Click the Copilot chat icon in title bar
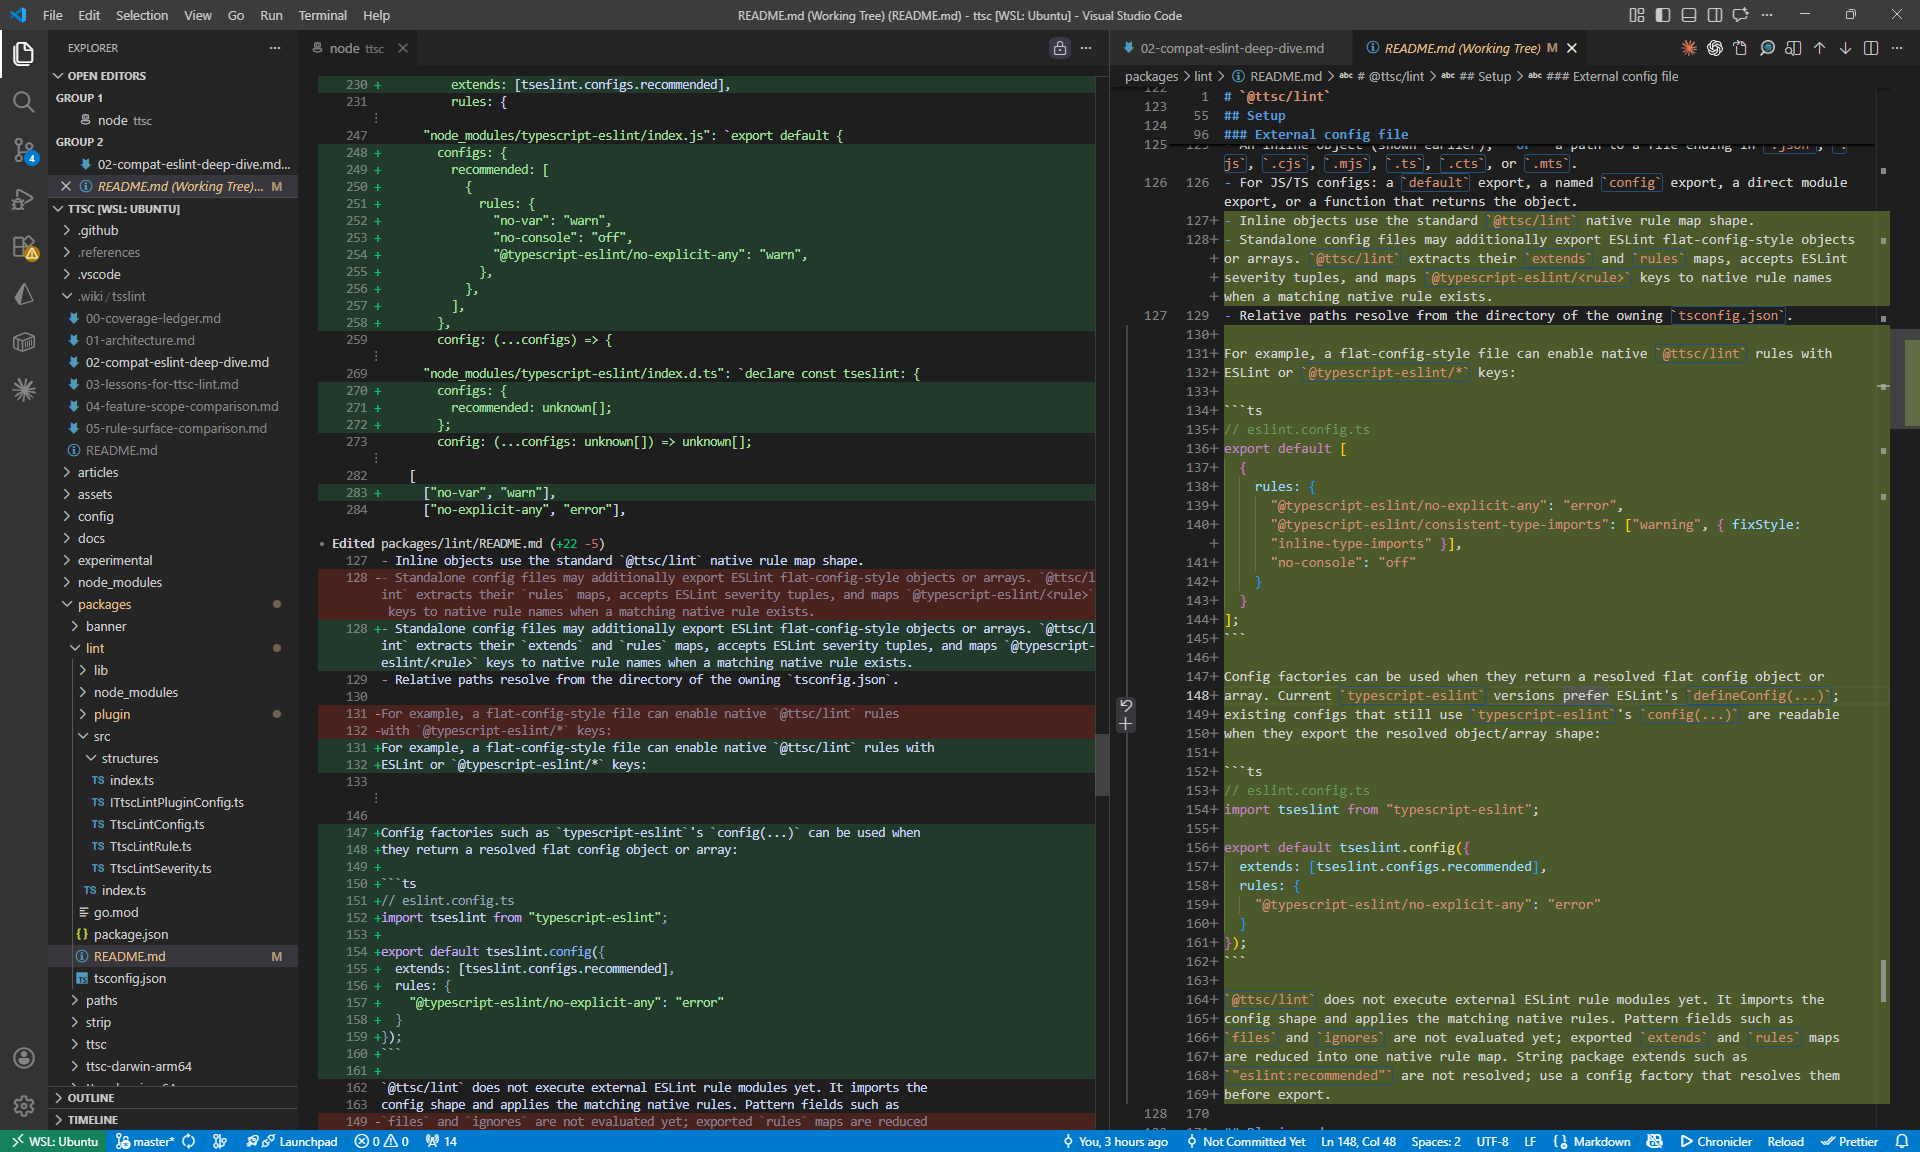 [1741, 15]
